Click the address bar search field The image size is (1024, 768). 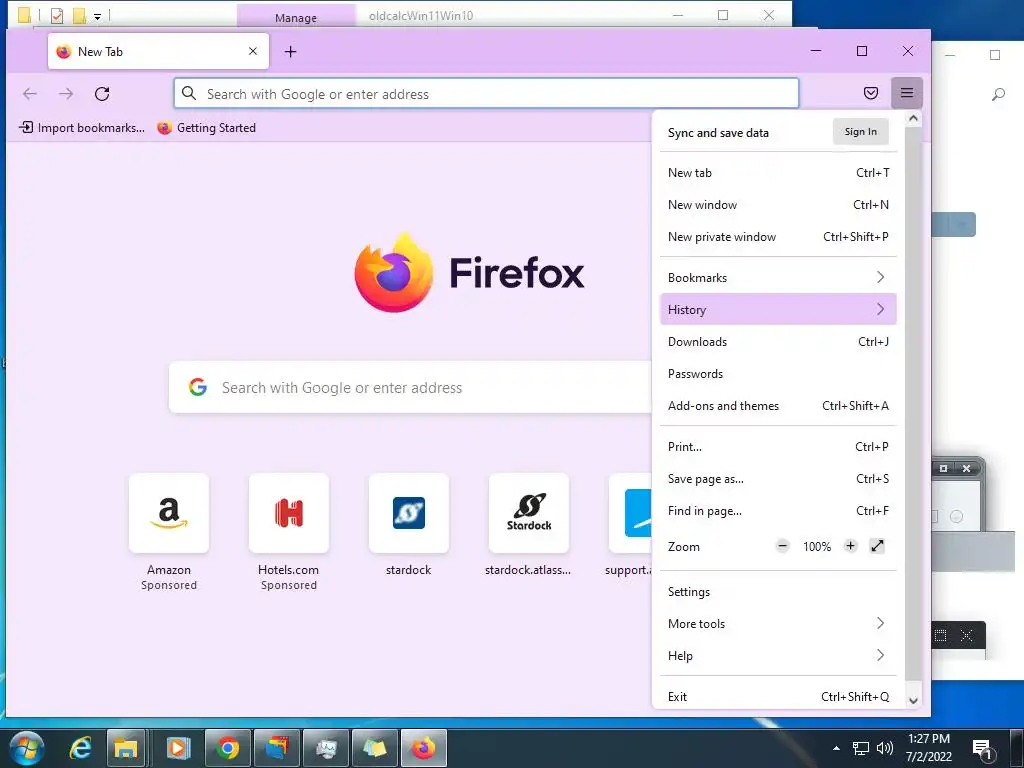[486, 93]
